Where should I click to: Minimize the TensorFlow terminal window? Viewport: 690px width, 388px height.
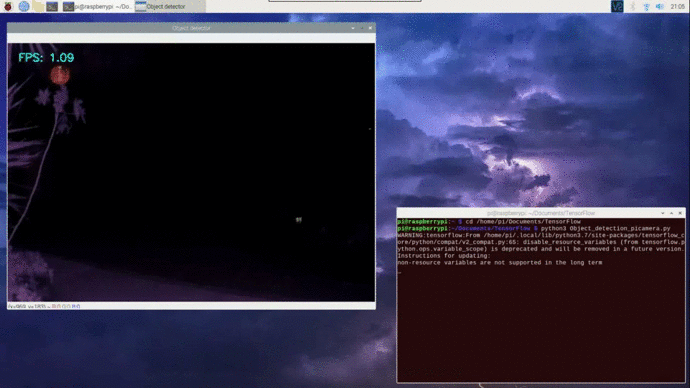[663, 213]
